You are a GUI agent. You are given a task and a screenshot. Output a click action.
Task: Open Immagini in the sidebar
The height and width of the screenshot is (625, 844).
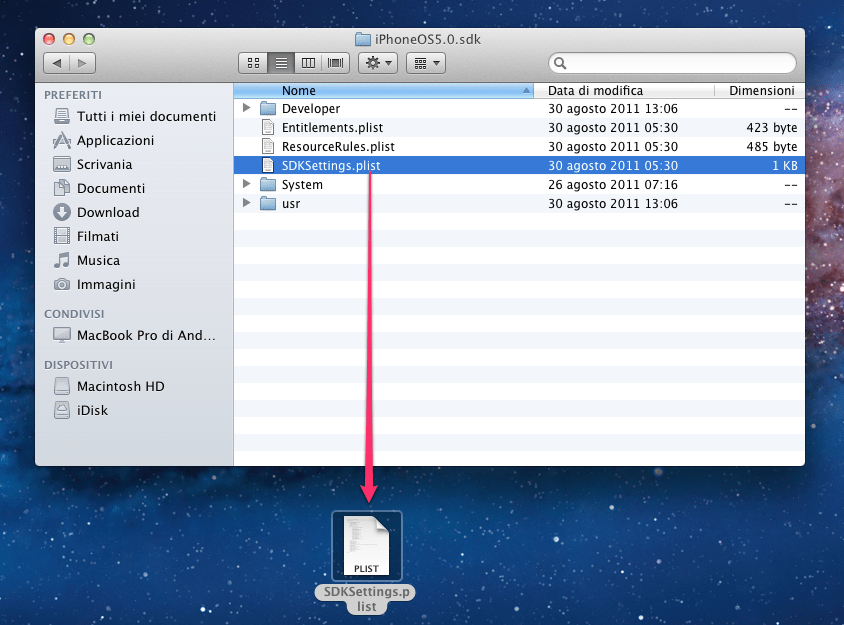point(95,284)
